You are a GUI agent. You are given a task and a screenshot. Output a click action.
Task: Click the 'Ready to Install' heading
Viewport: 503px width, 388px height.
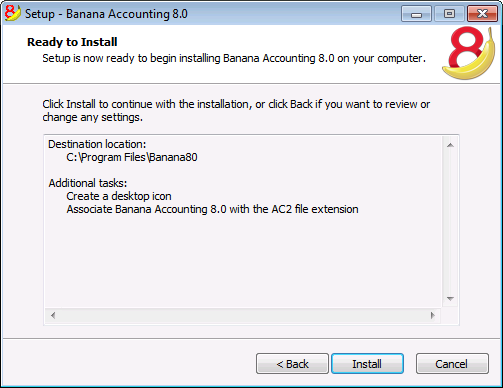[x=72, y=42]
